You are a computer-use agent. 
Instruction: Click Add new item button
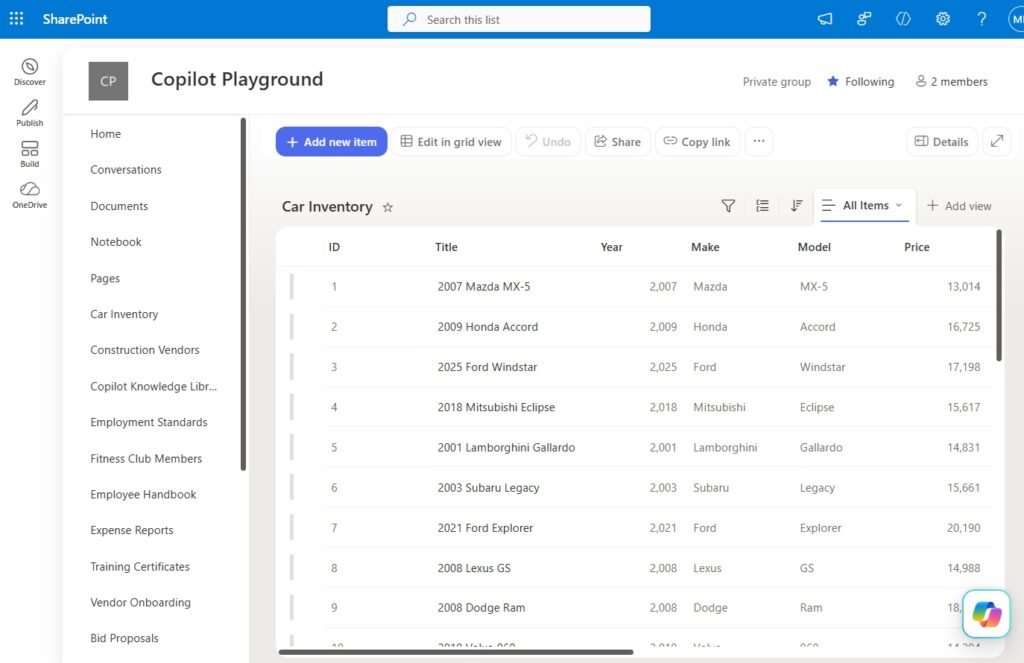click(x=331, y=142)
